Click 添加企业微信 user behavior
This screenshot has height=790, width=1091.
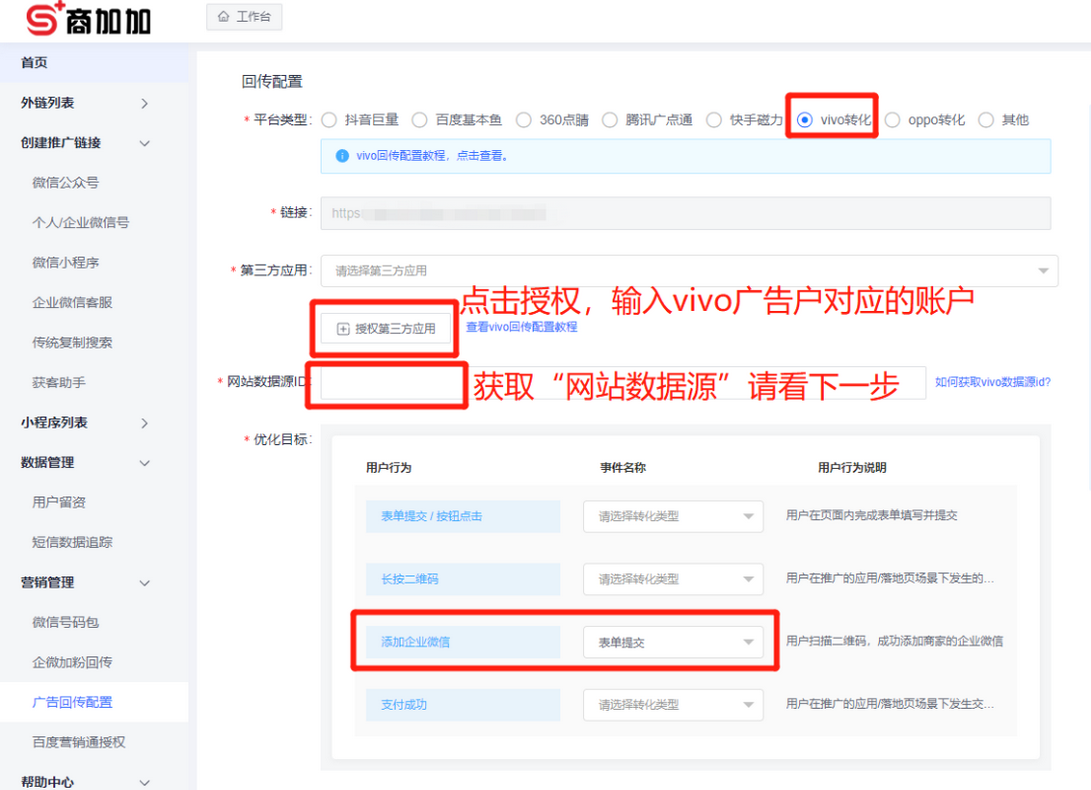(463, 642)
